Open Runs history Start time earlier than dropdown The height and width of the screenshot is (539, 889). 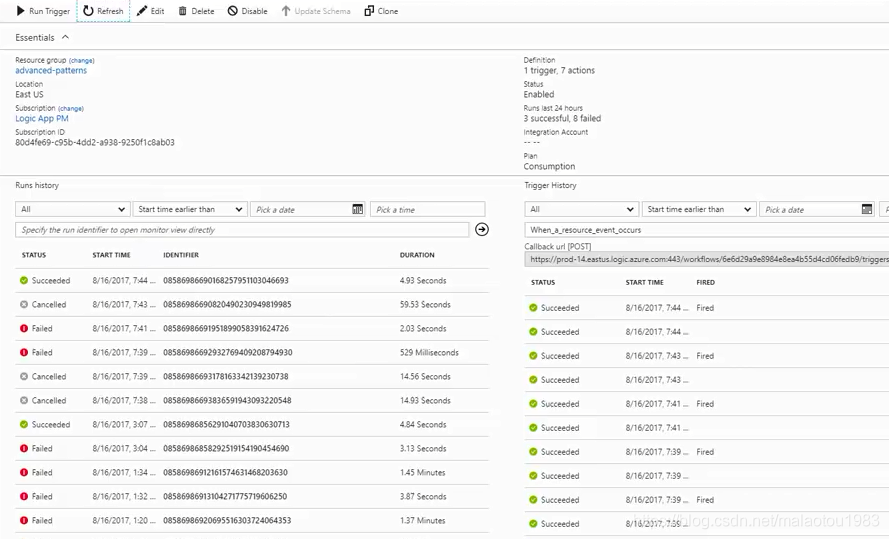click(x=190, y=209)
